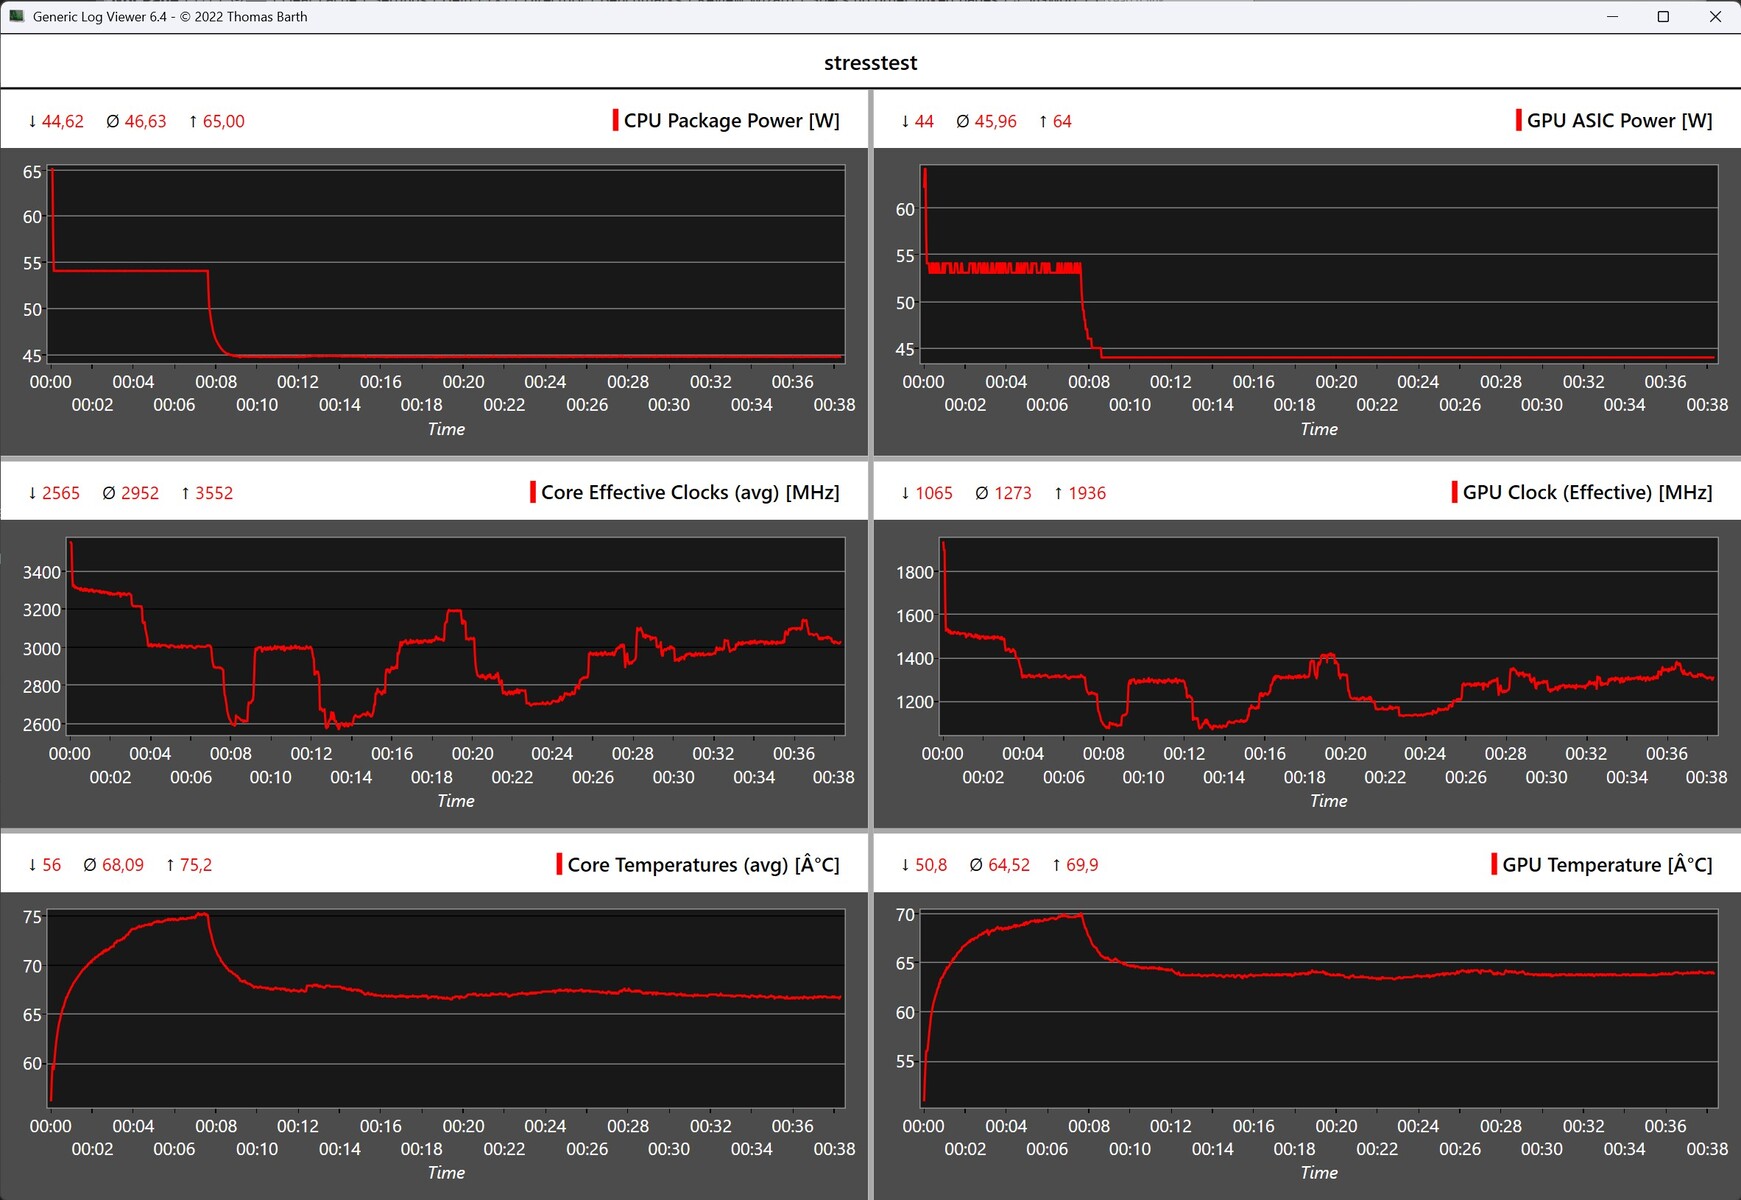This screenshot has height=1200, width=1741.
Task: Click the CPU Package Power red legend marker
Action: (616, 120)
